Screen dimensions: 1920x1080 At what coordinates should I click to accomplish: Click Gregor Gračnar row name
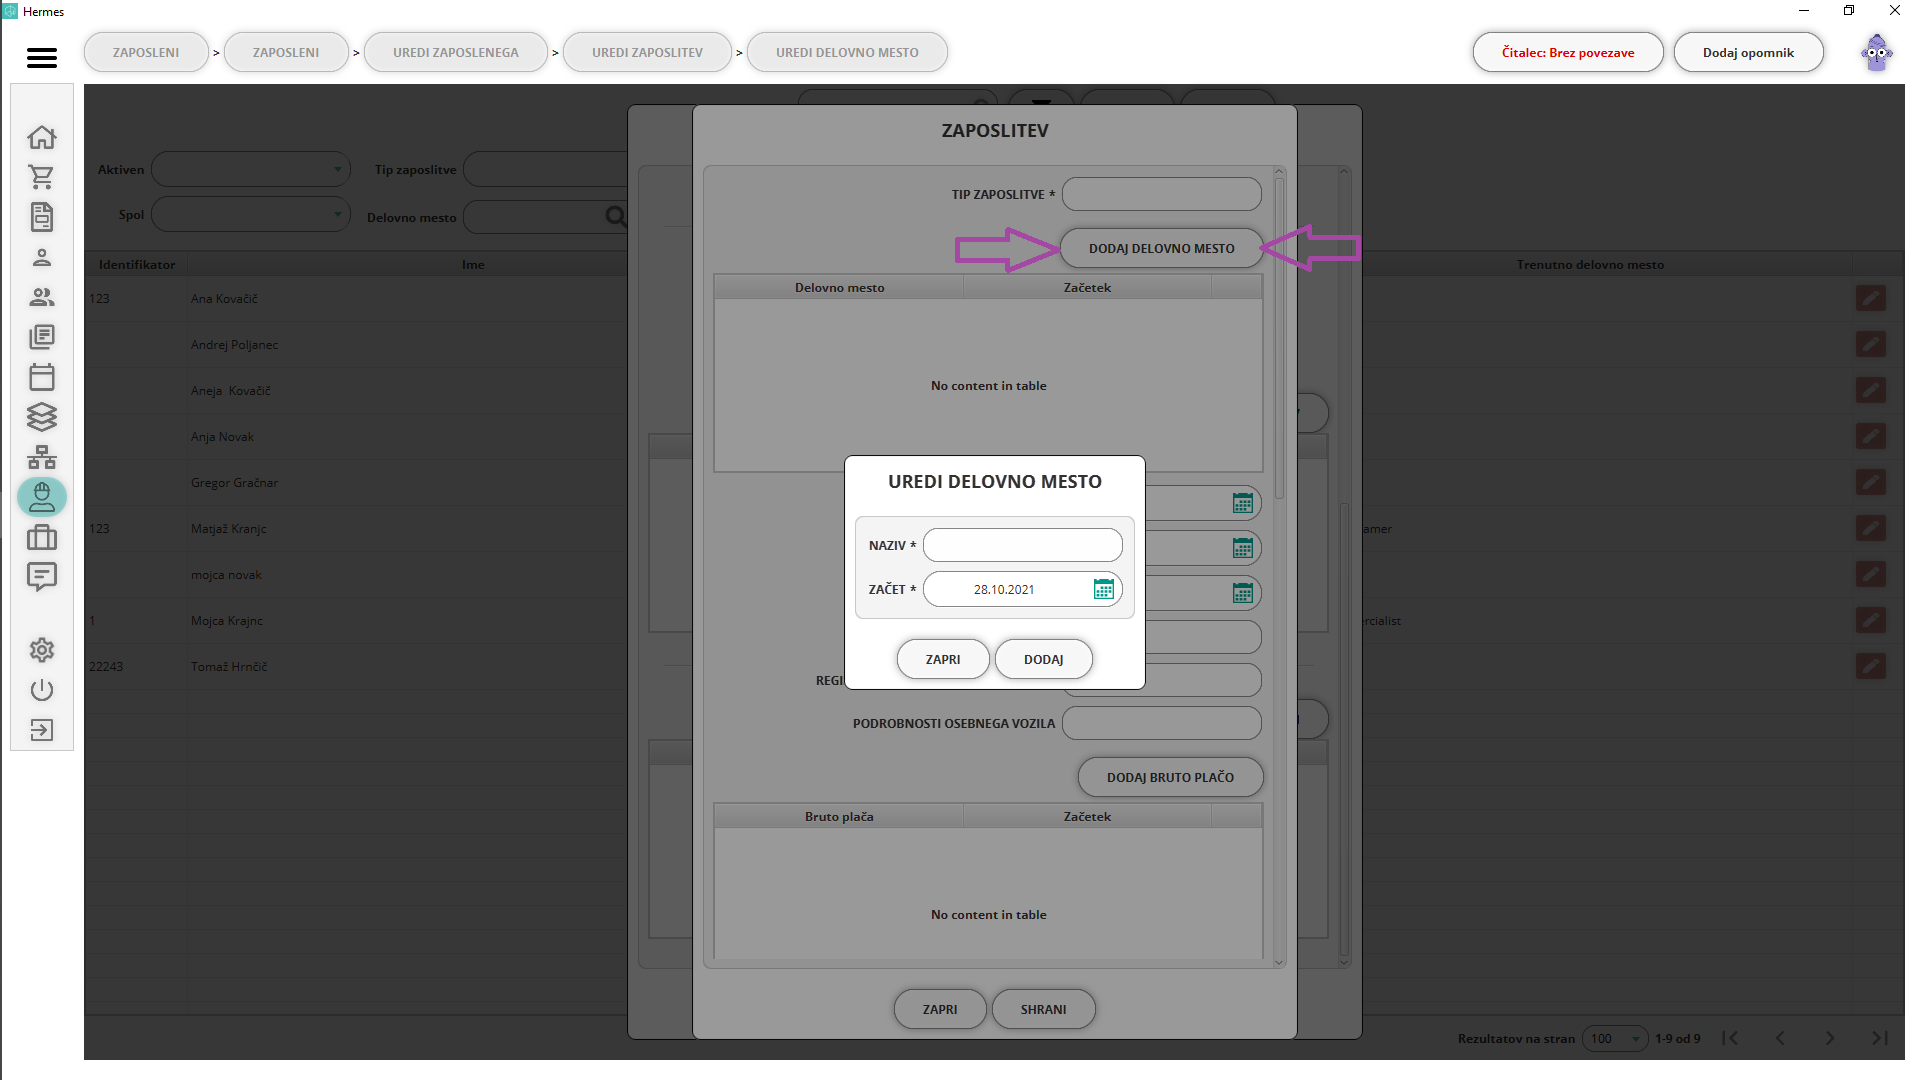click(234, 483)
